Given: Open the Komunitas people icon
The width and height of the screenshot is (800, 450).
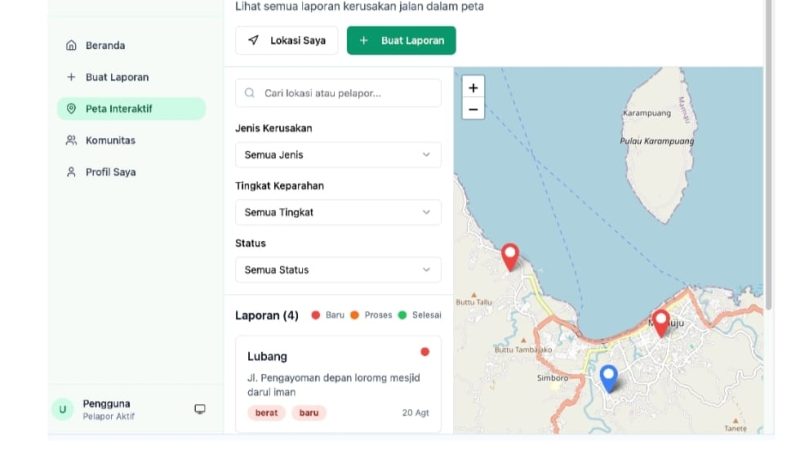Looking at the screenshot, I should [71, 140].
